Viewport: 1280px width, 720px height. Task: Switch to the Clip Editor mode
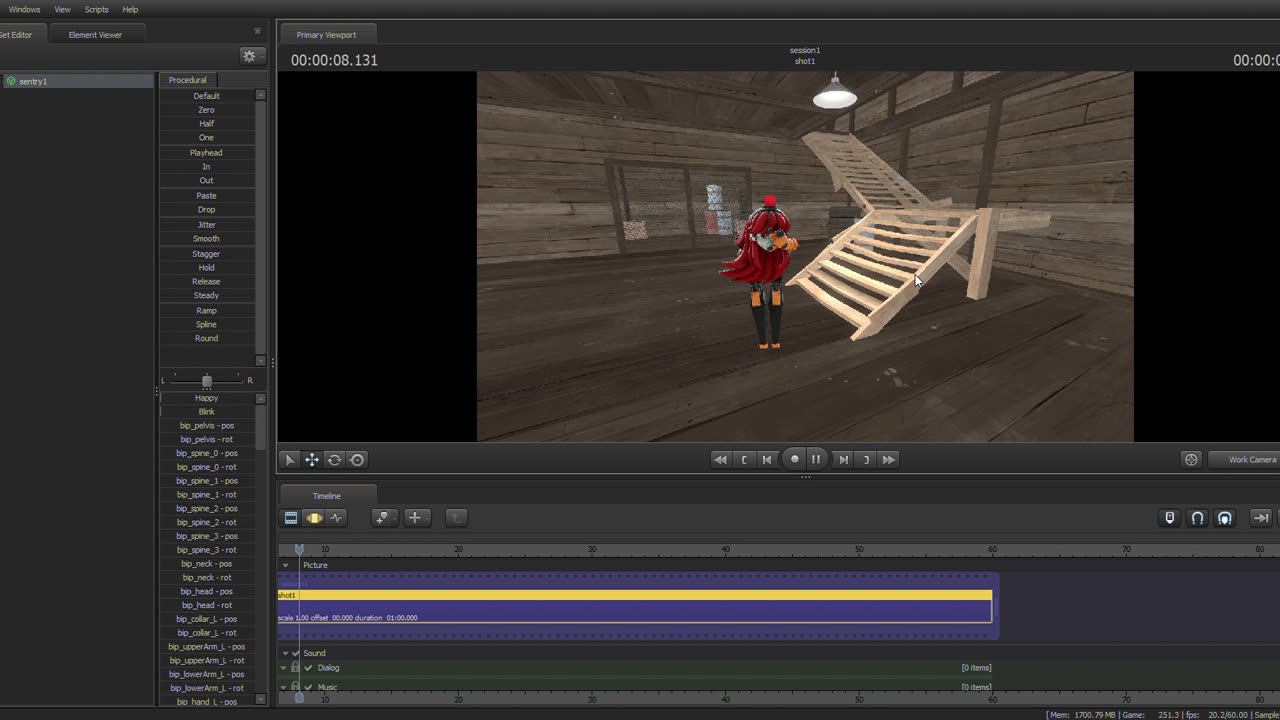(x=291, y=518)
